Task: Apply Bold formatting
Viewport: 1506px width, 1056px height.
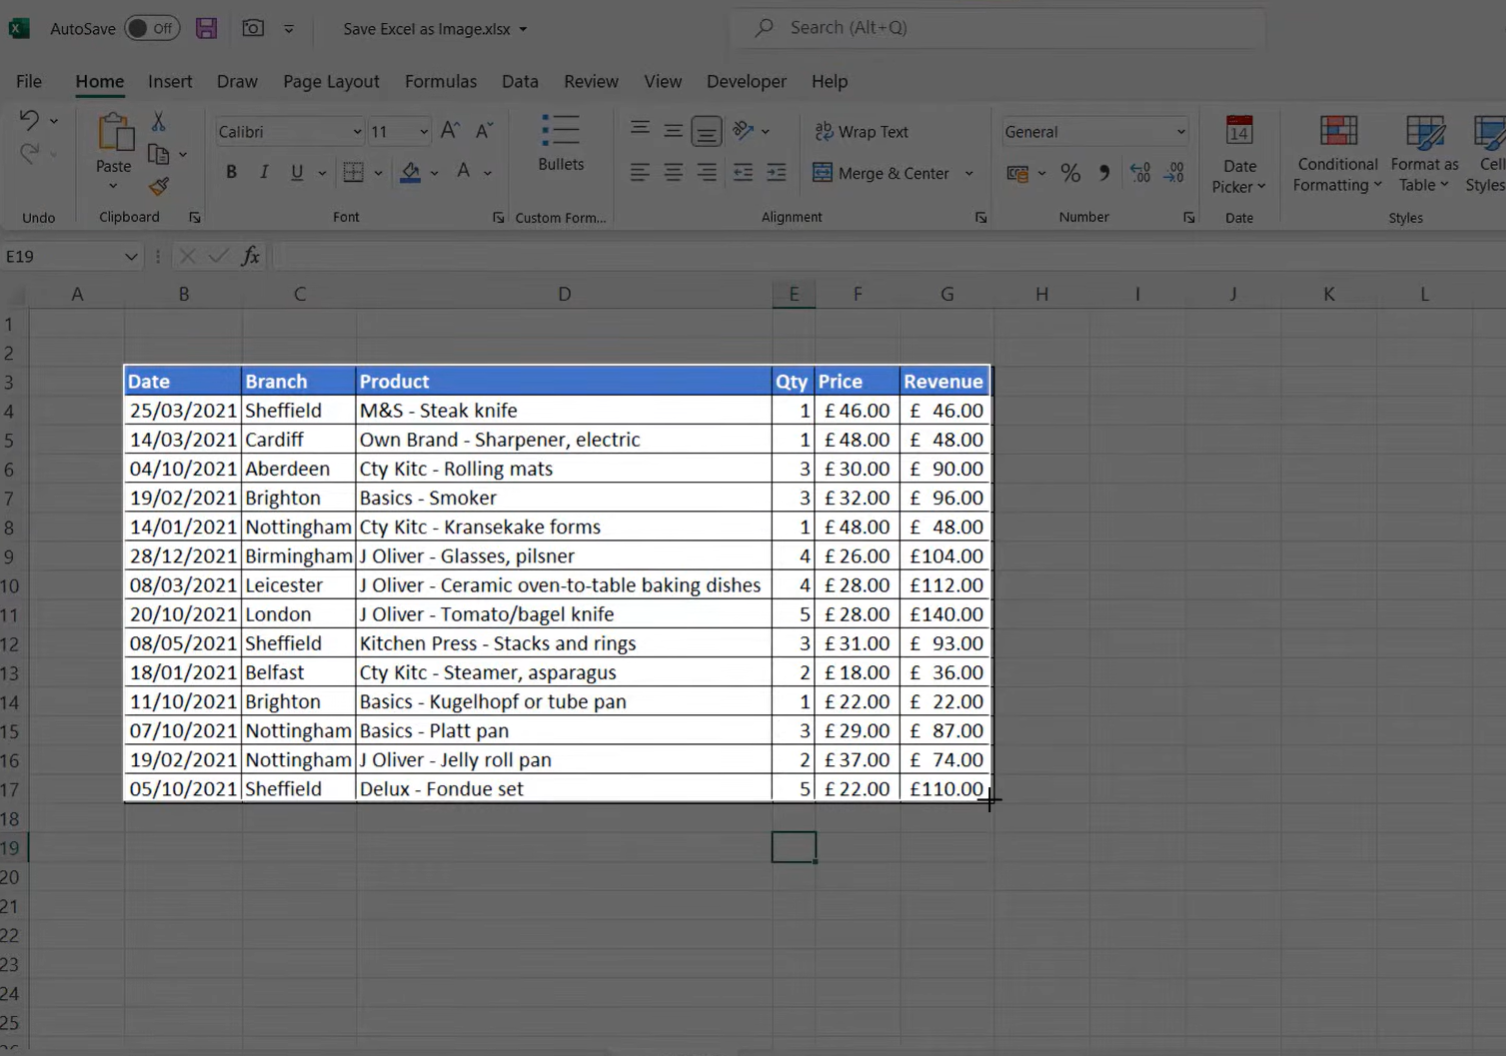Action: (231, 172)
